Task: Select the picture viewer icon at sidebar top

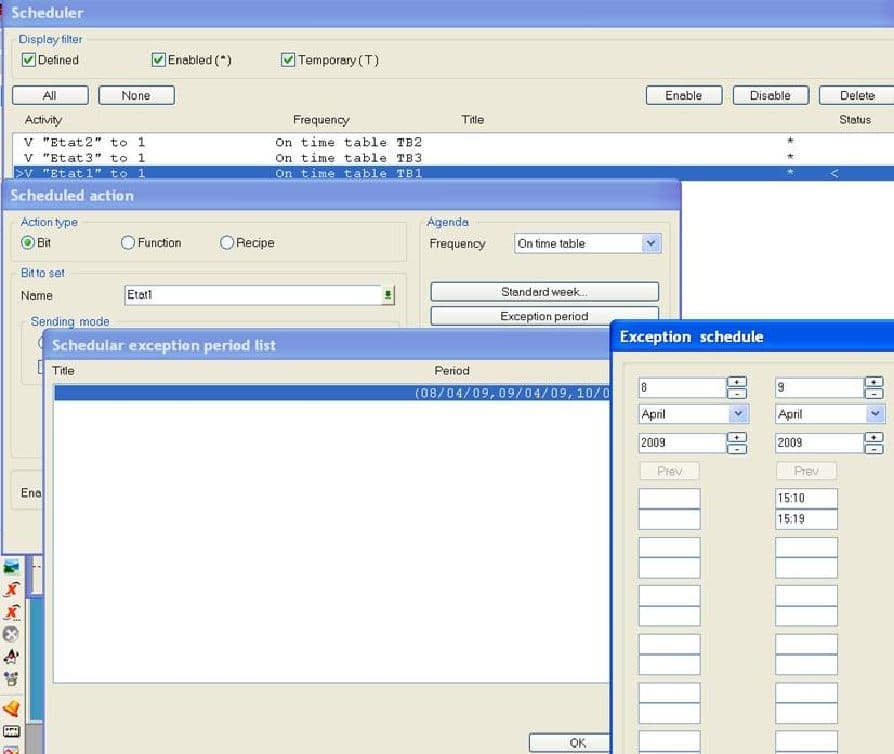Action: 11,566
